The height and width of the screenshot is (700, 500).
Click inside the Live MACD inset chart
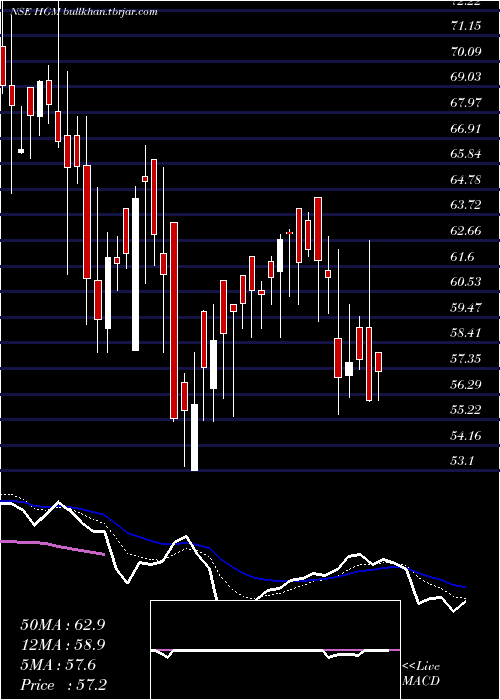point(275,650)
